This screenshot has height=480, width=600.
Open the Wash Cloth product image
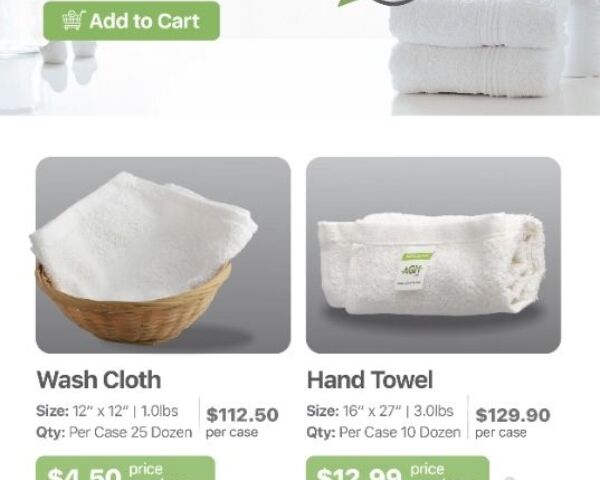point(163,255)
